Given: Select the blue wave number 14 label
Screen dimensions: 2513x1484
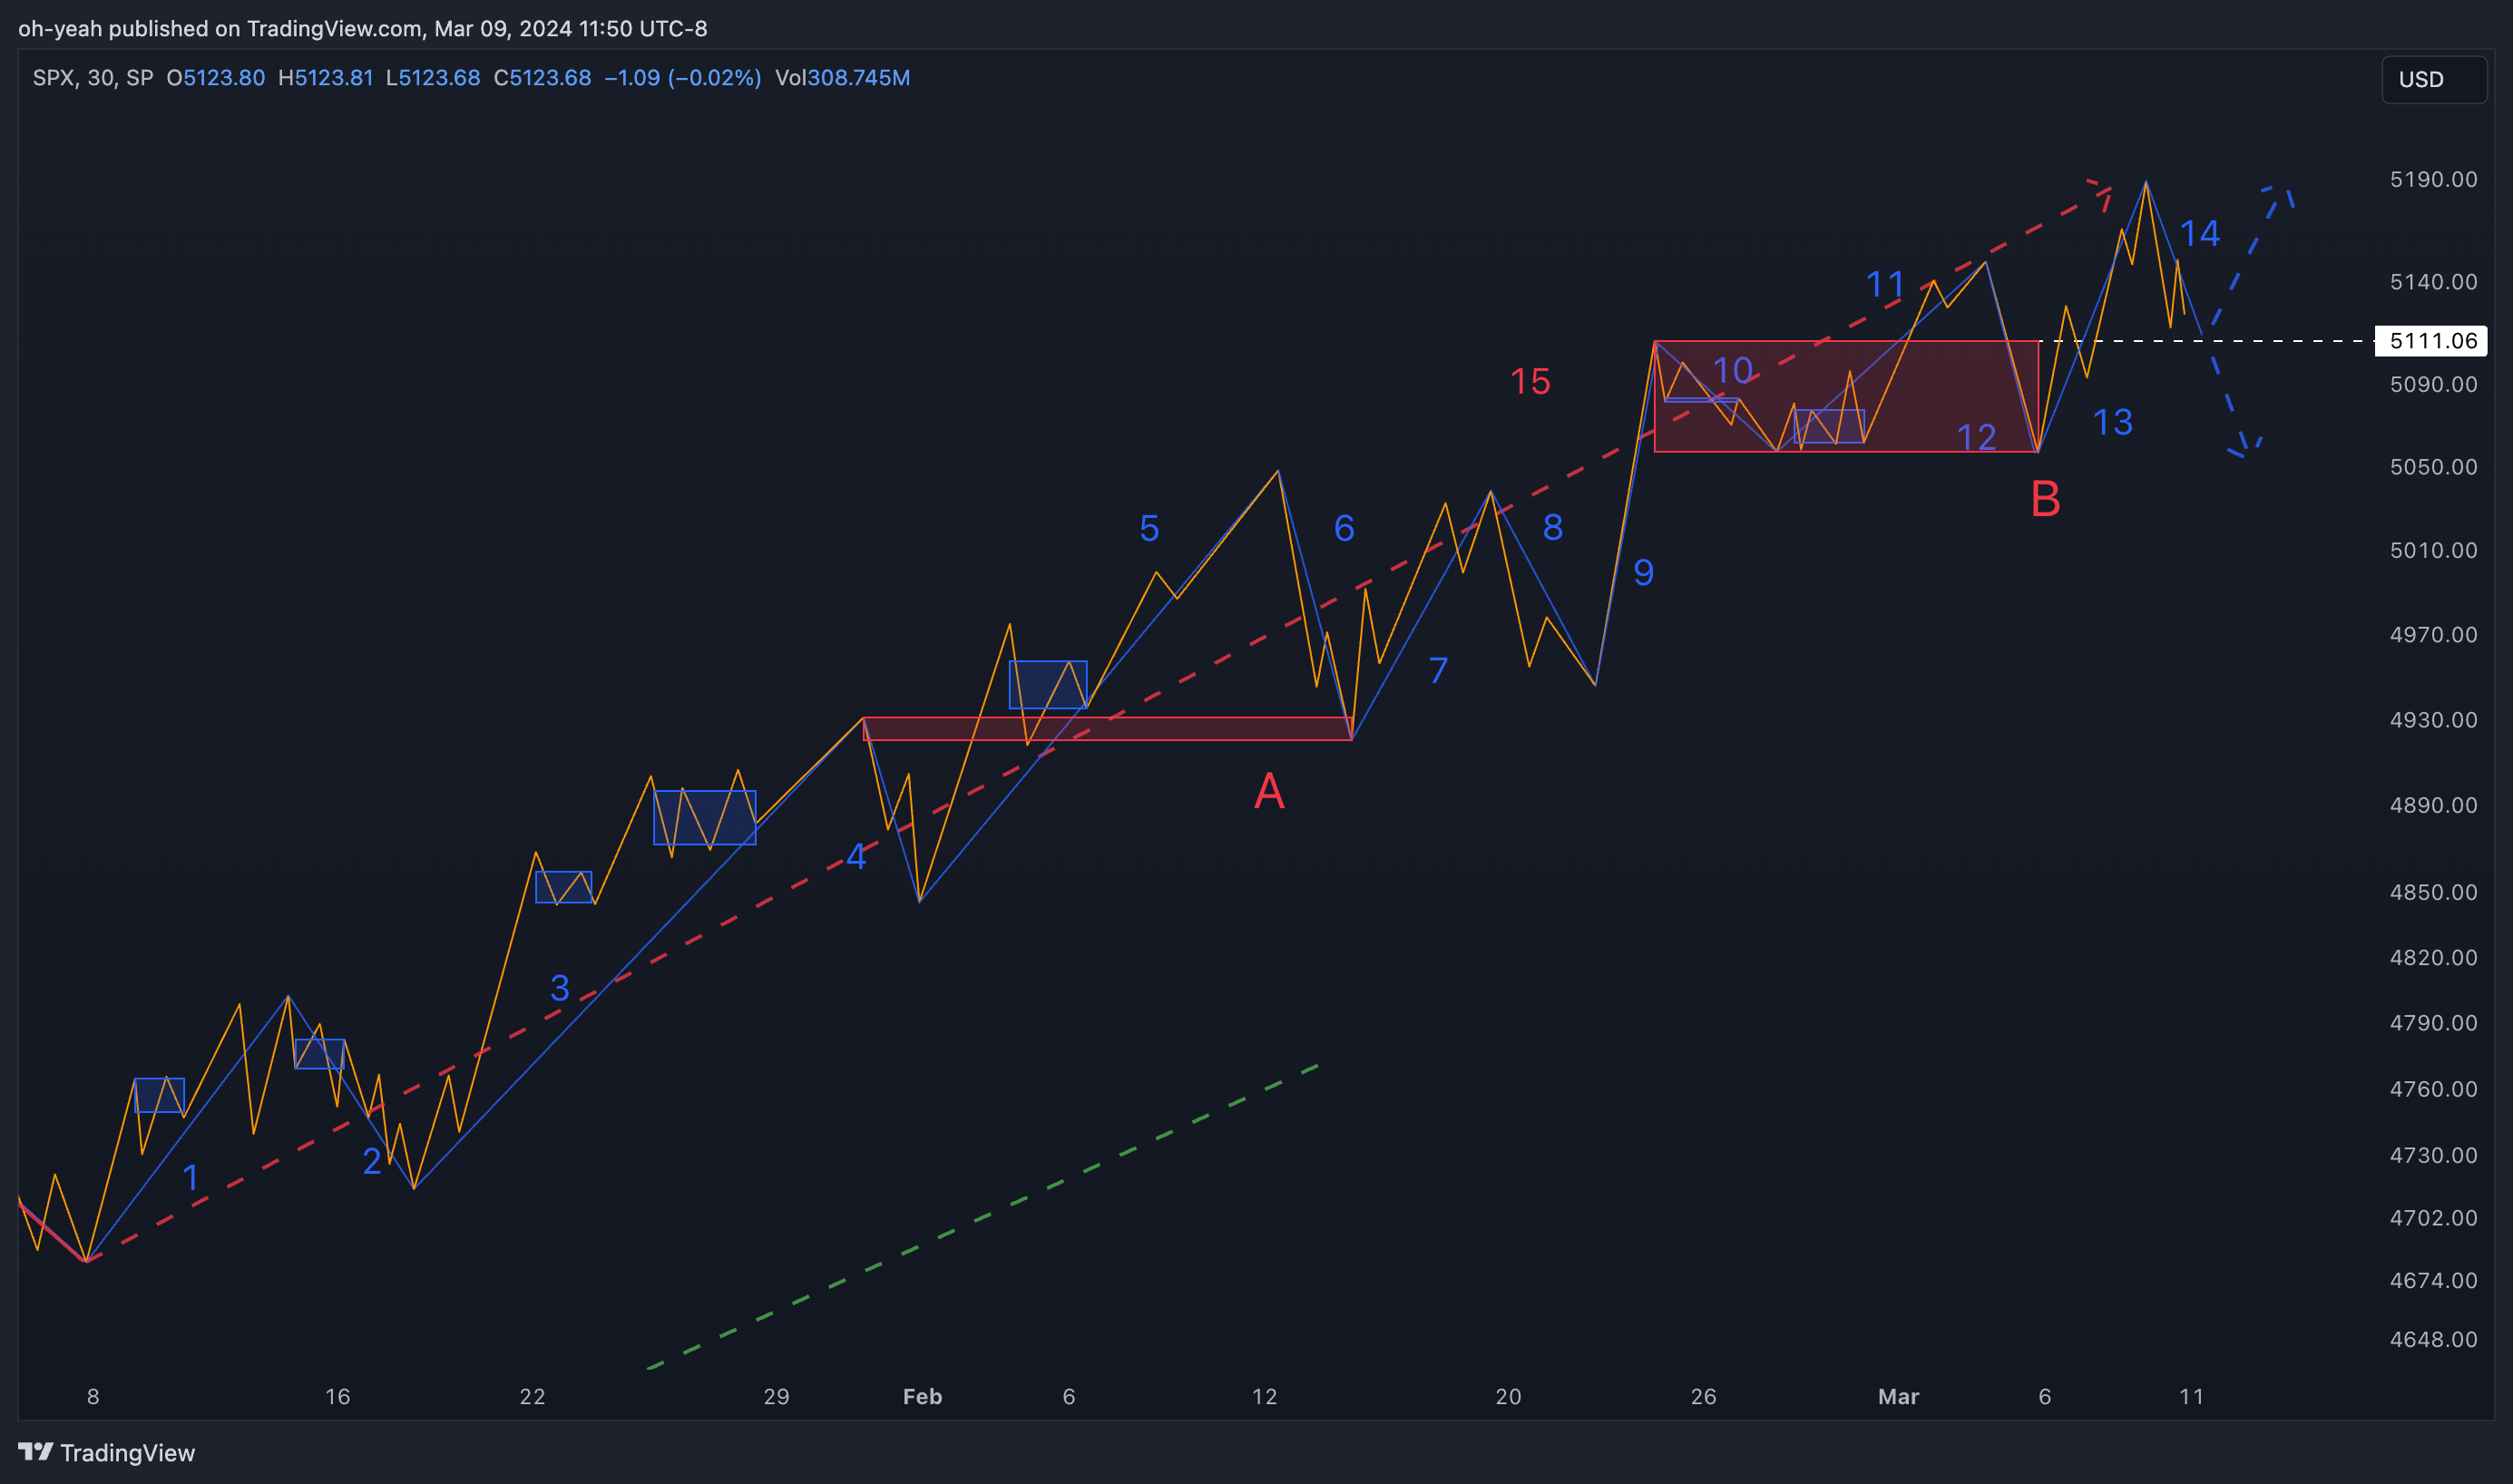Looking at the screenshot, I should [x=2199, y=234].
